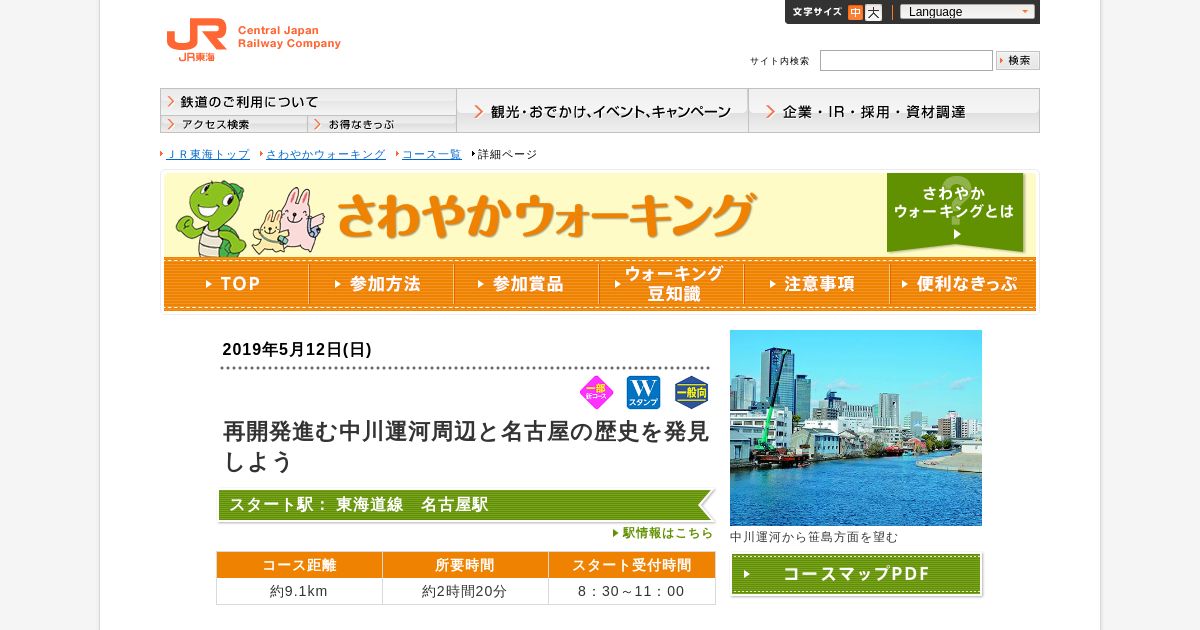This screenshot has width=1200, height=630.
Task: Click the コース距離 table header
Action: coord(299,565)
